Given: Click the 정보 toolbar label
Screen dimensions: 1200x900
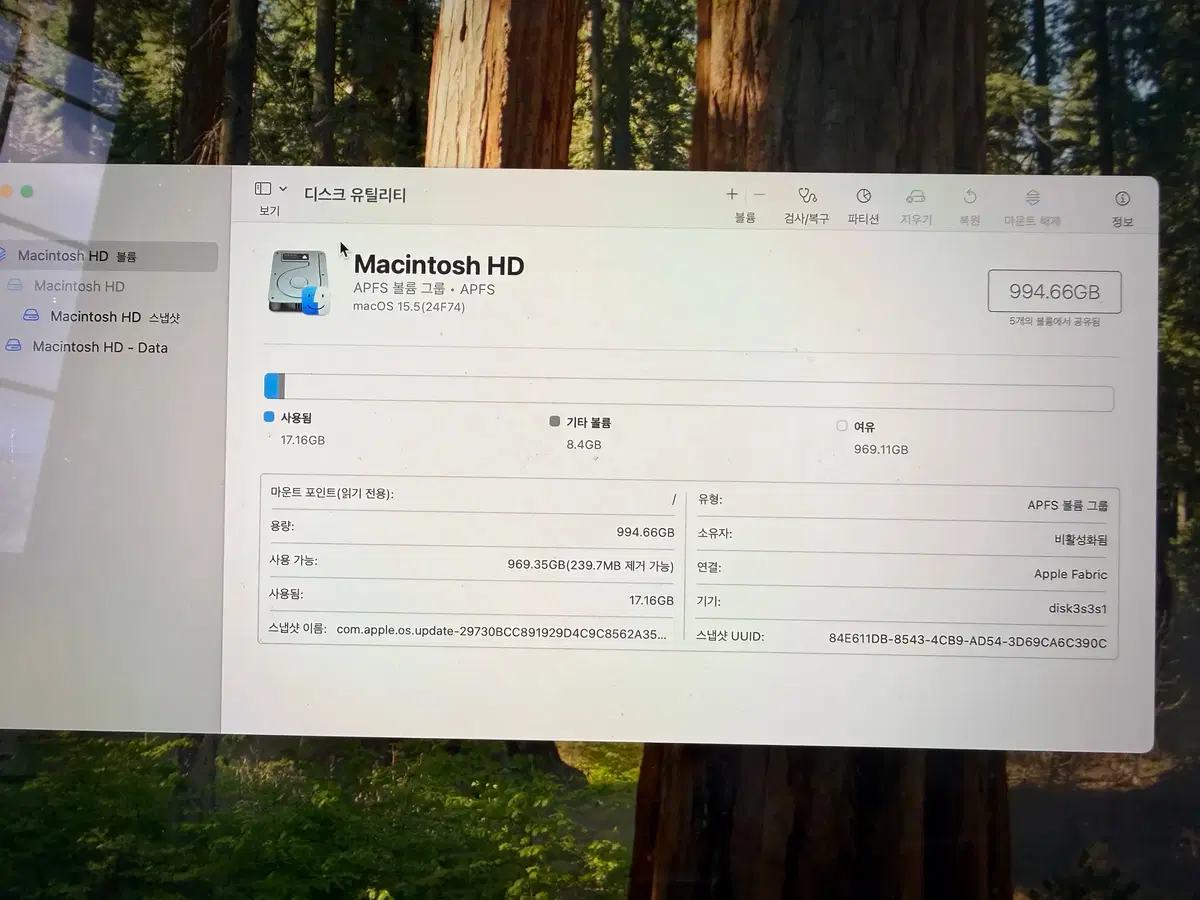Looking at the screenshot, I should 1122,222.
